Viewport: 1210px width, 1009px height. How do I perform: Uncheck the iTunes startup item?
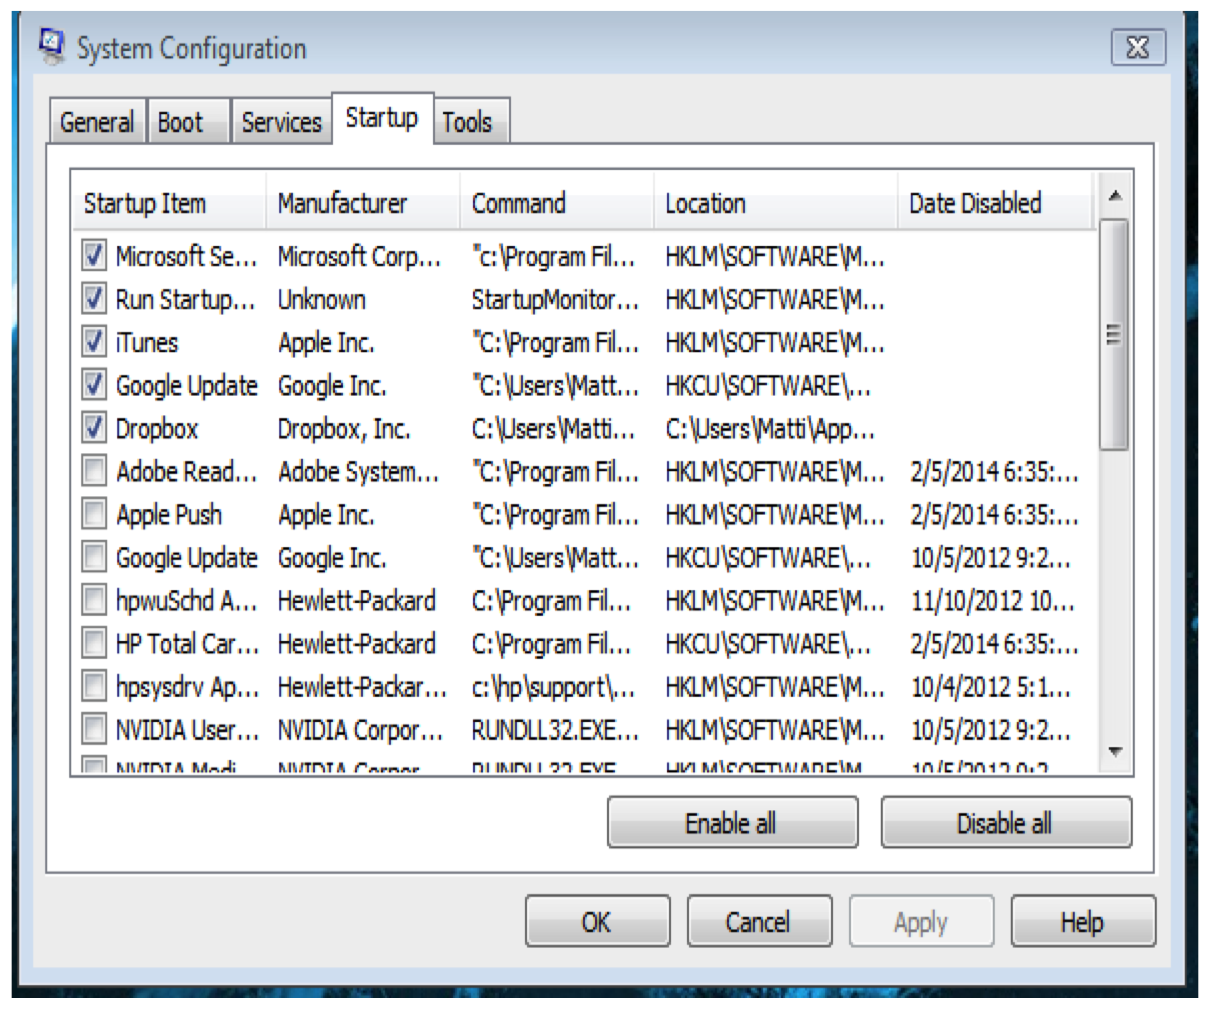(x=92, y=342)
